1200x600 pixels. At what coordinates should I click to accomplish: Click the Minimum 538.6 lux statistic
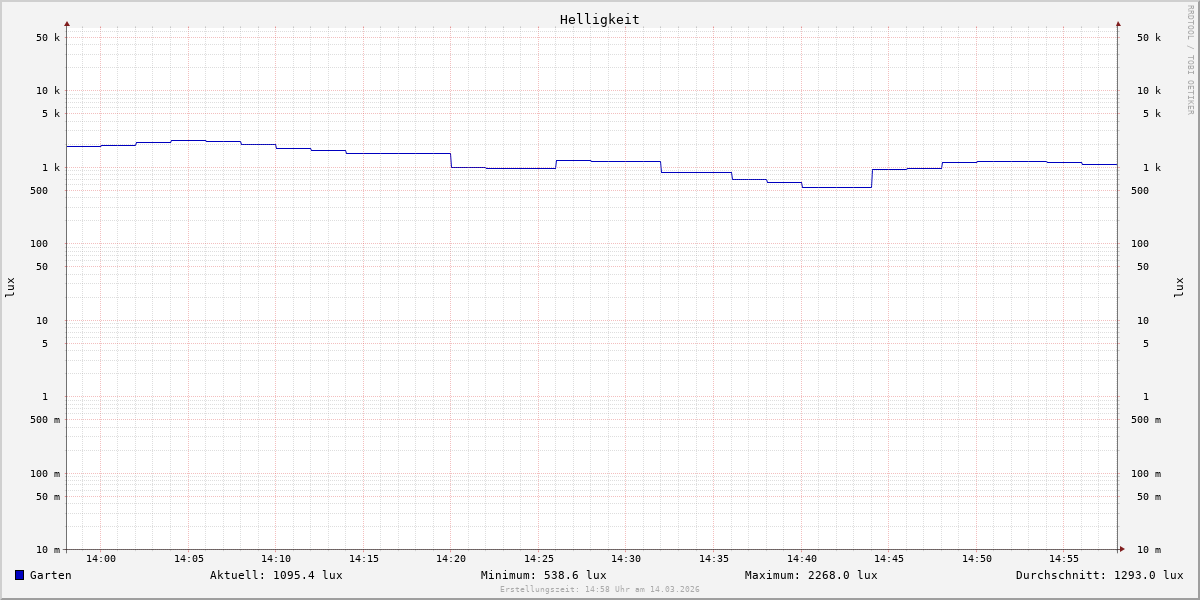[543, 575]
